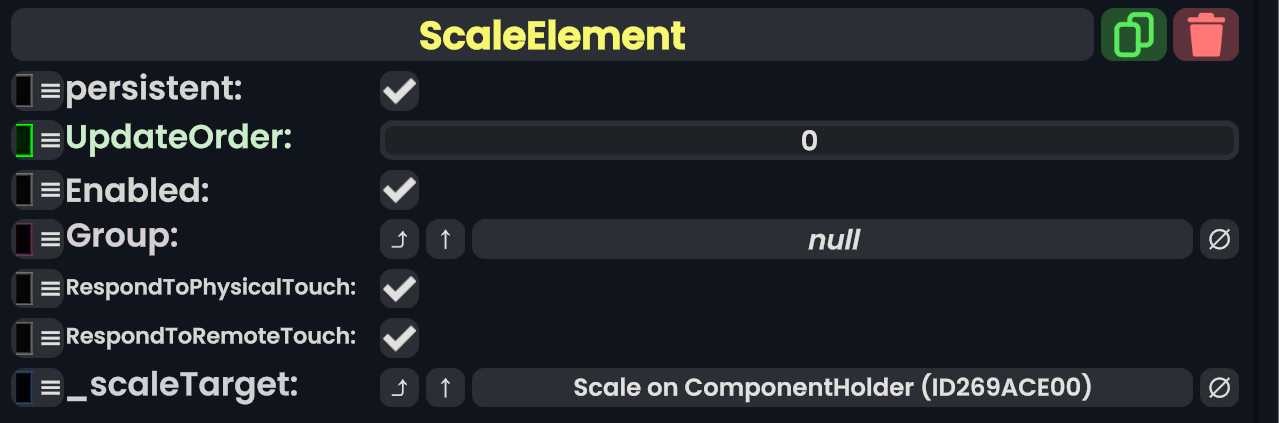Click the null Group reference field
The image size is (1279, 423).
pyautogui.click(x=832, y=240)
